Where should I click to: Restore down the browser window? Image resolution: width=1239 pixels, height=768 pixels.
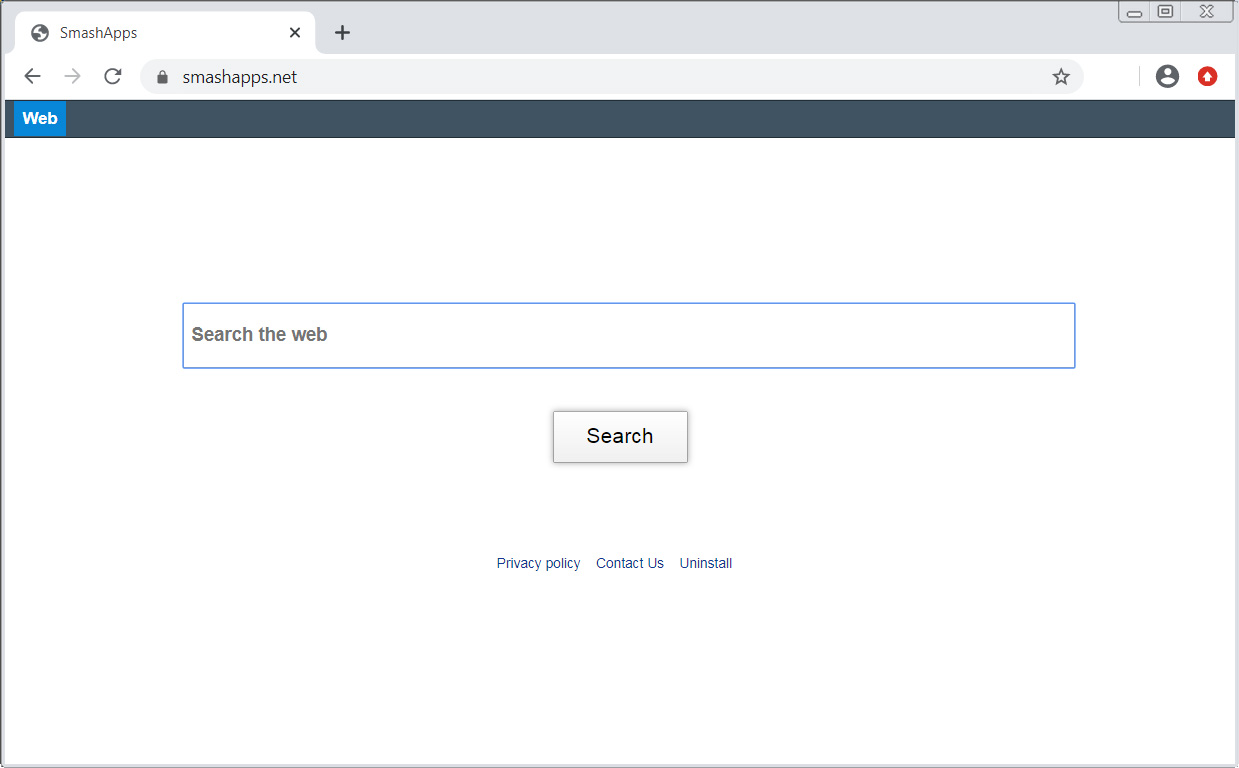click(1165, 12)
